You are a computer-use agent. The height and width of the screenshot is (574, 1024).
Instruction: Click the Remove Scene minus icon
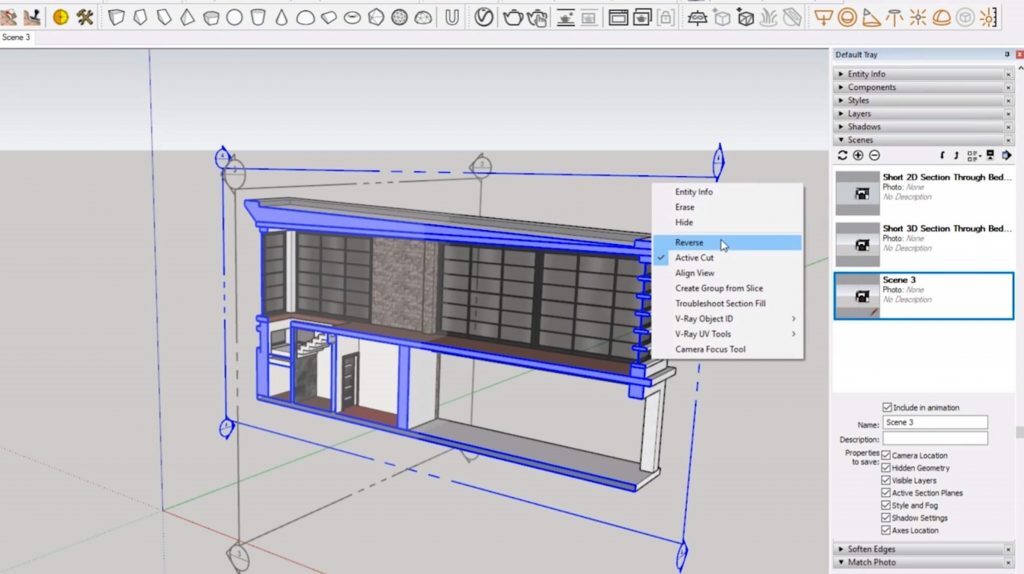coord(874,155)
